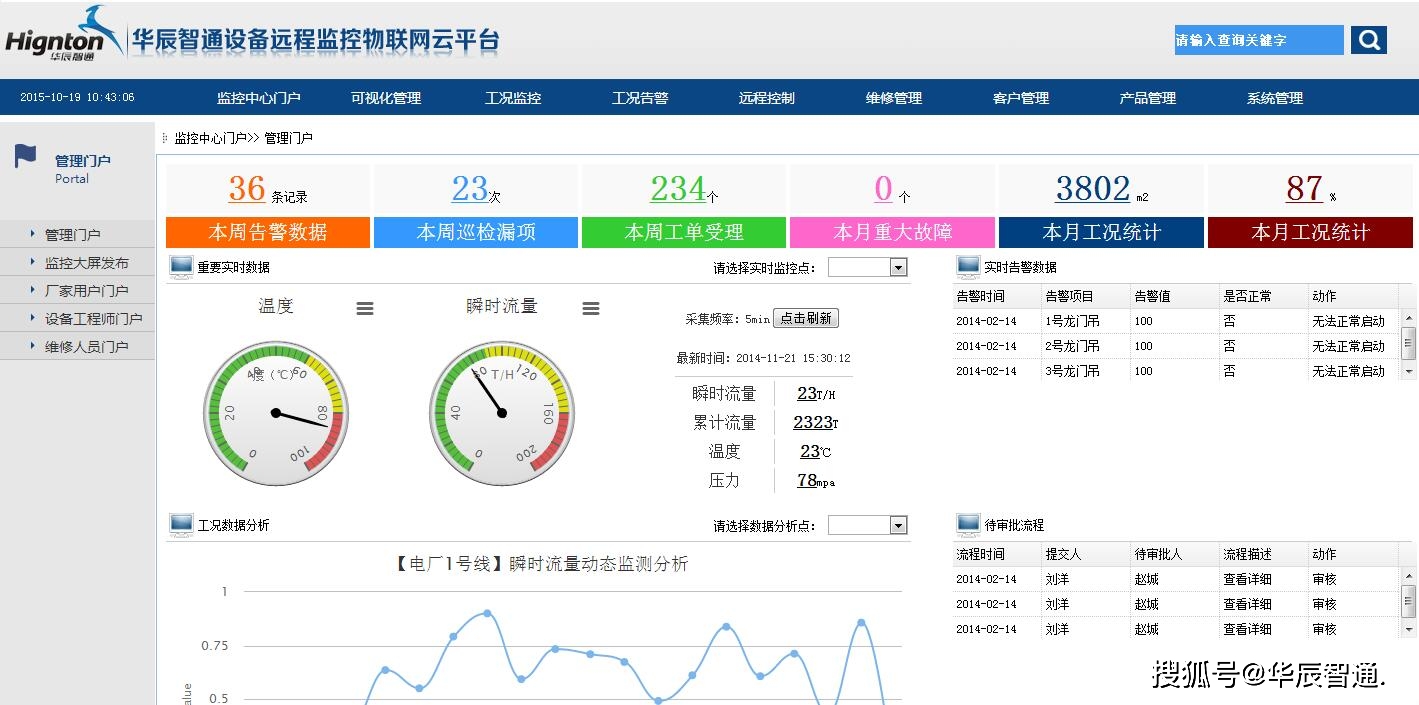Expand 设备工程师门户 in the sidebar

click(x=78, y=319)
